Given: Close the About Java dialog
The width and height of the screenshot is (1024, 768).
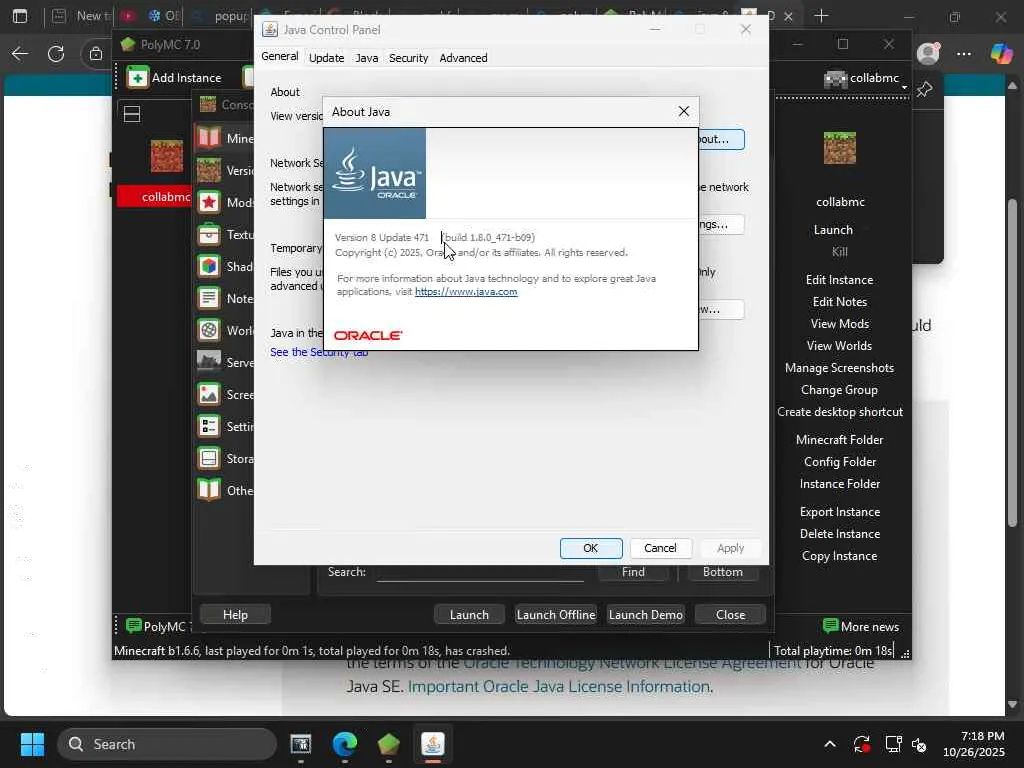Looking at the screenshot, I should tap(683, 111).
